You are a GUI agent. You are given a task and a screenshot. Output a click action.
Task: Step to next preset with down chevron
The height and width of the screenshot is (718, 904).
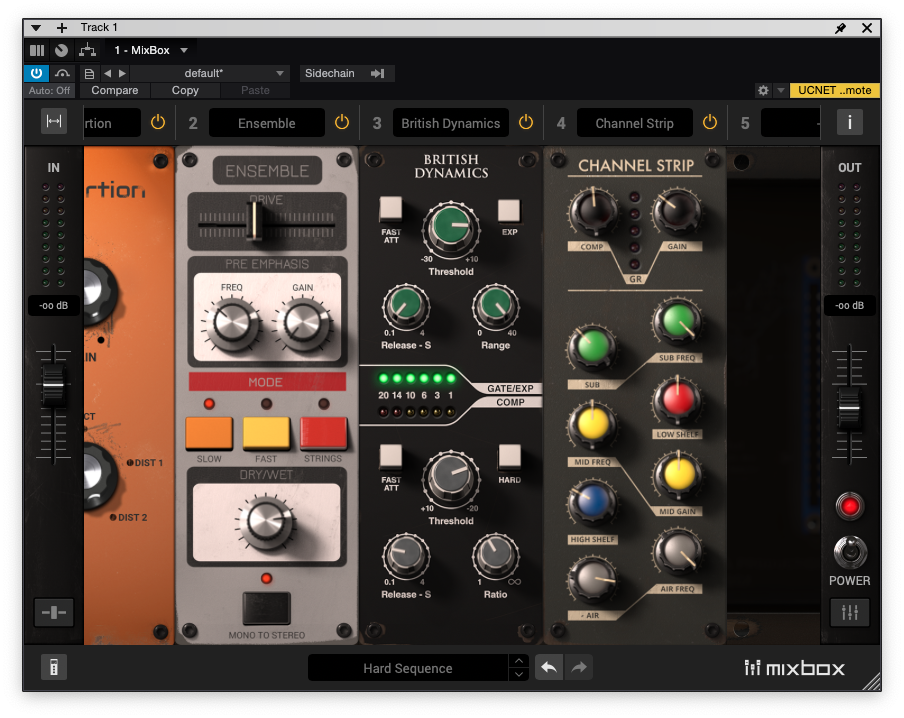pyautogui.click(x=519, y=674)
